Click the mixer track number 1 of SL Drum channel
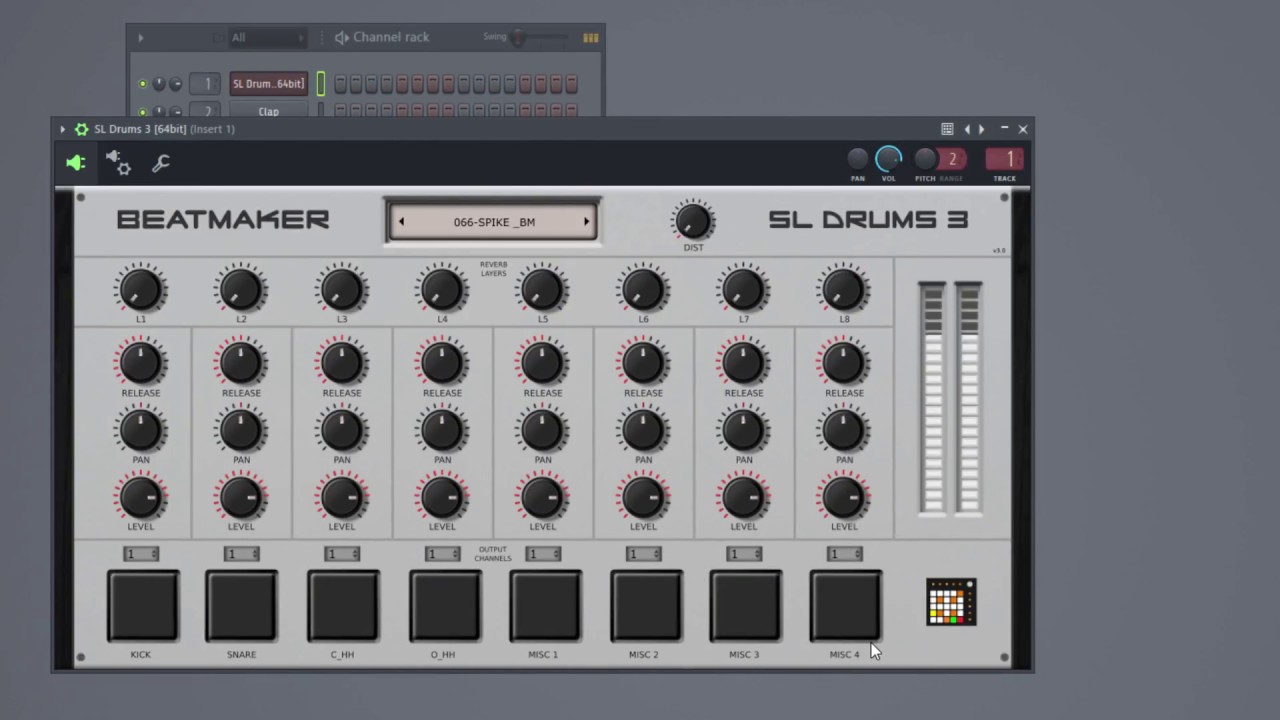Viewport: 1280px width, 720px height. coord(206,84)
